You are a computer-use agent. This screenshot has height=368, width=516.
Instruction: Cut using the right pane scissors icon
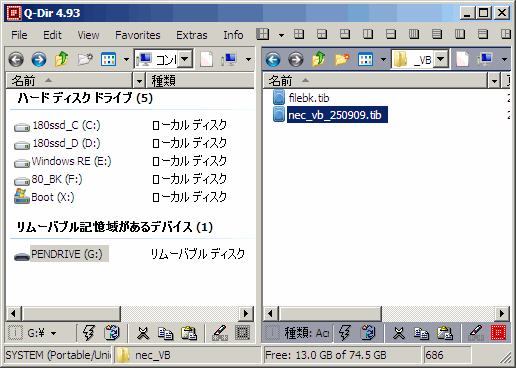399,333
